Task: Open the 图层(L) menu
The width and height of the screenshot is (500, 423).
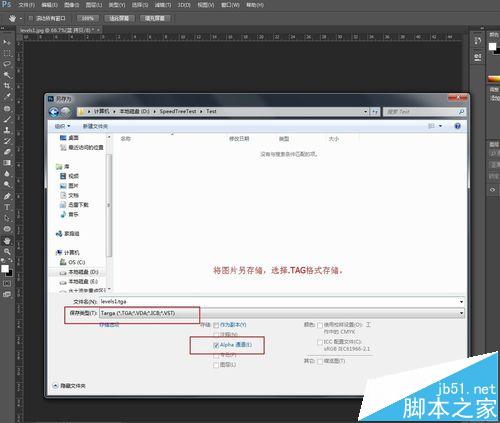Action: click(x=94, y=5)
